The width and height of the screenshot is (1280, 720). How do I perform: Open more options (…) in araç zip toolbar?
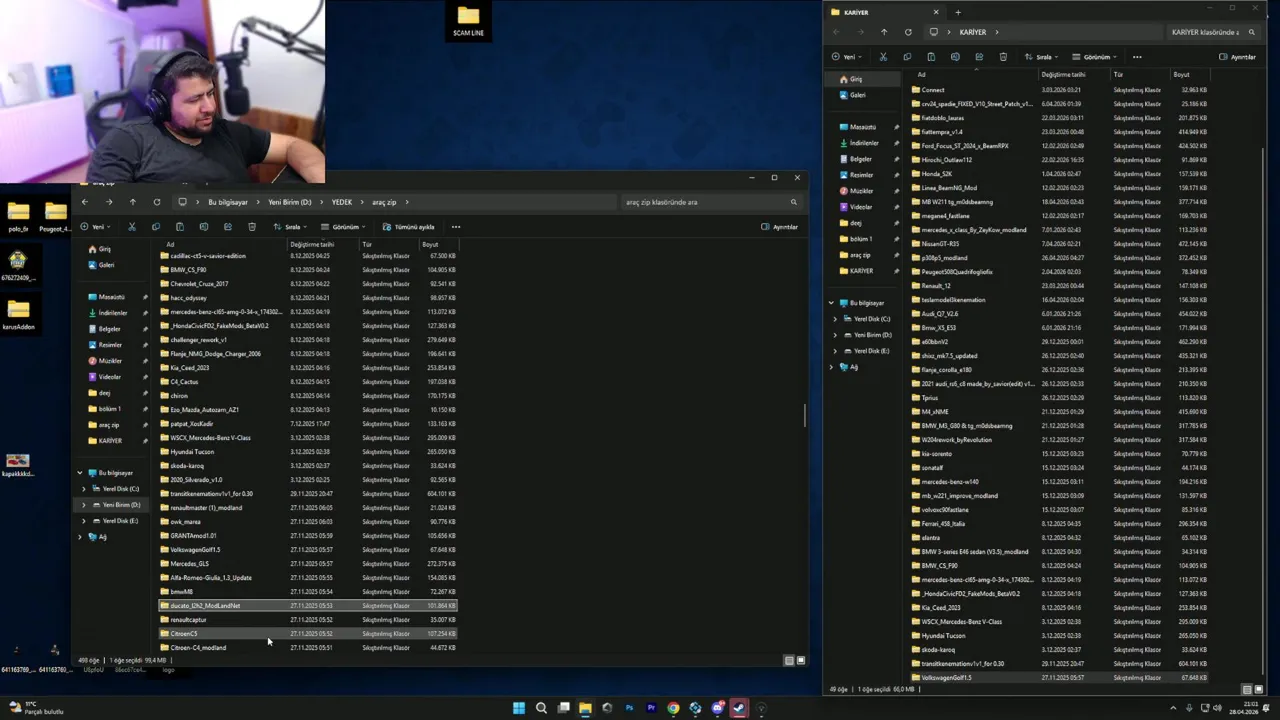(455, 227)
